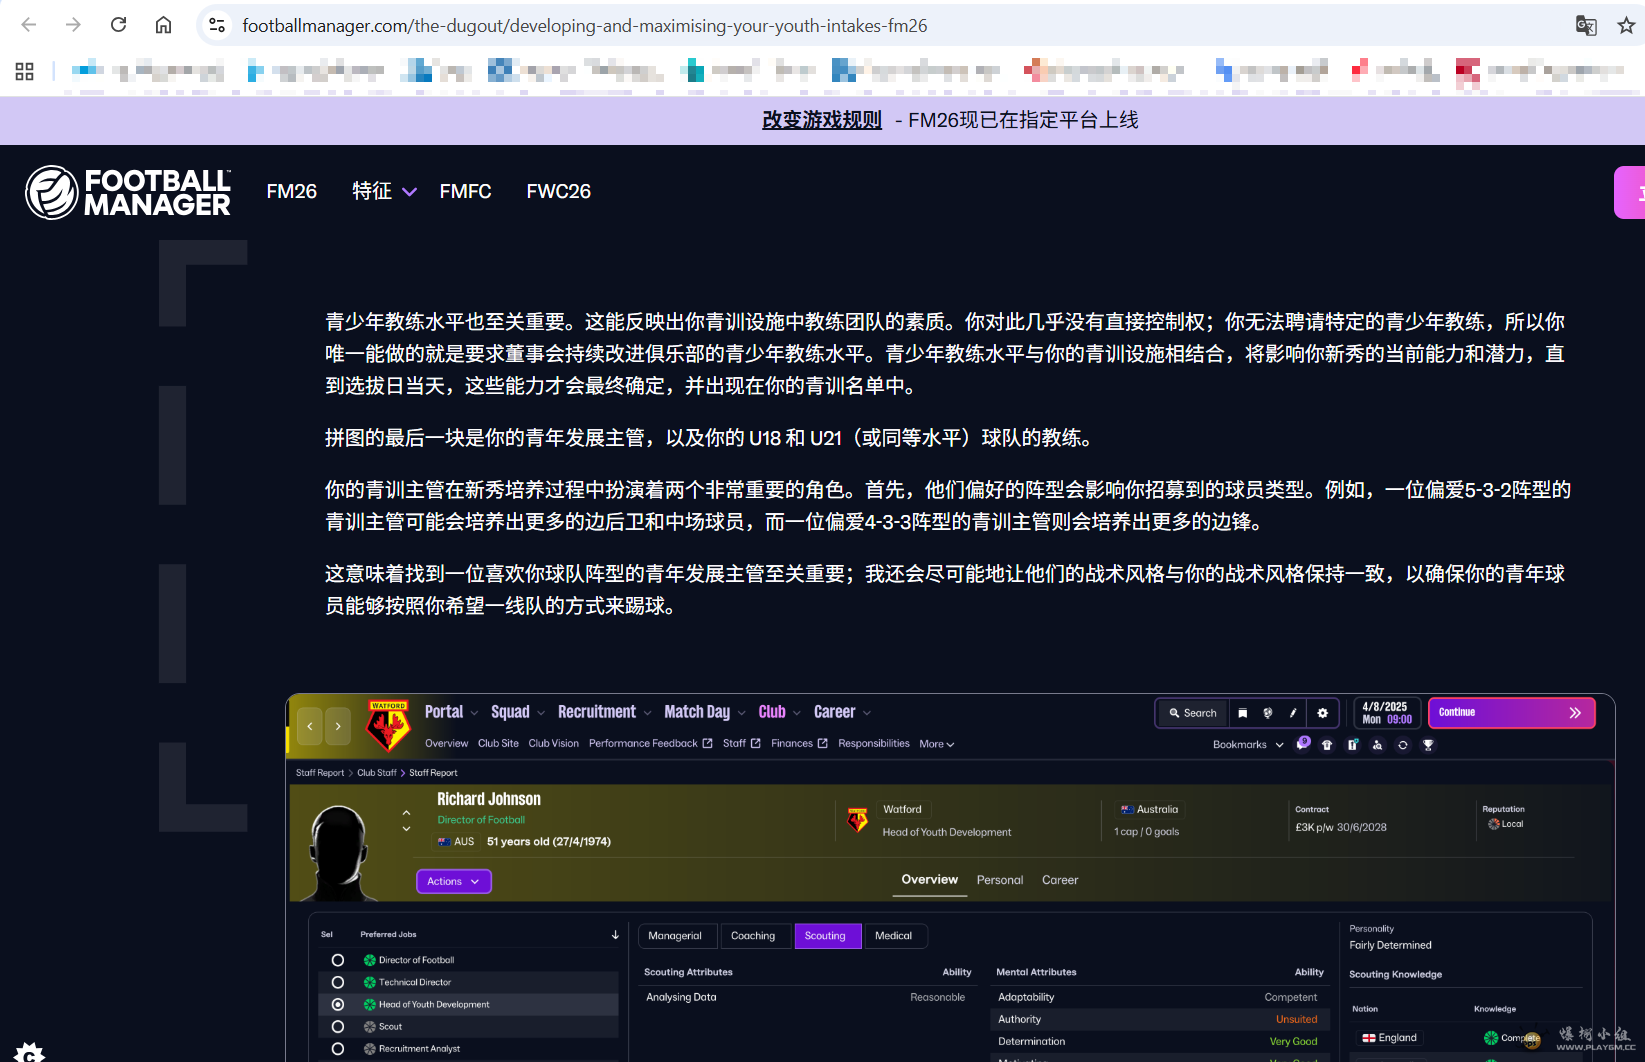Viewport: 1645px width, 1062px height.
Task: Click the browser address bar URL
Action: pos(585,26)
